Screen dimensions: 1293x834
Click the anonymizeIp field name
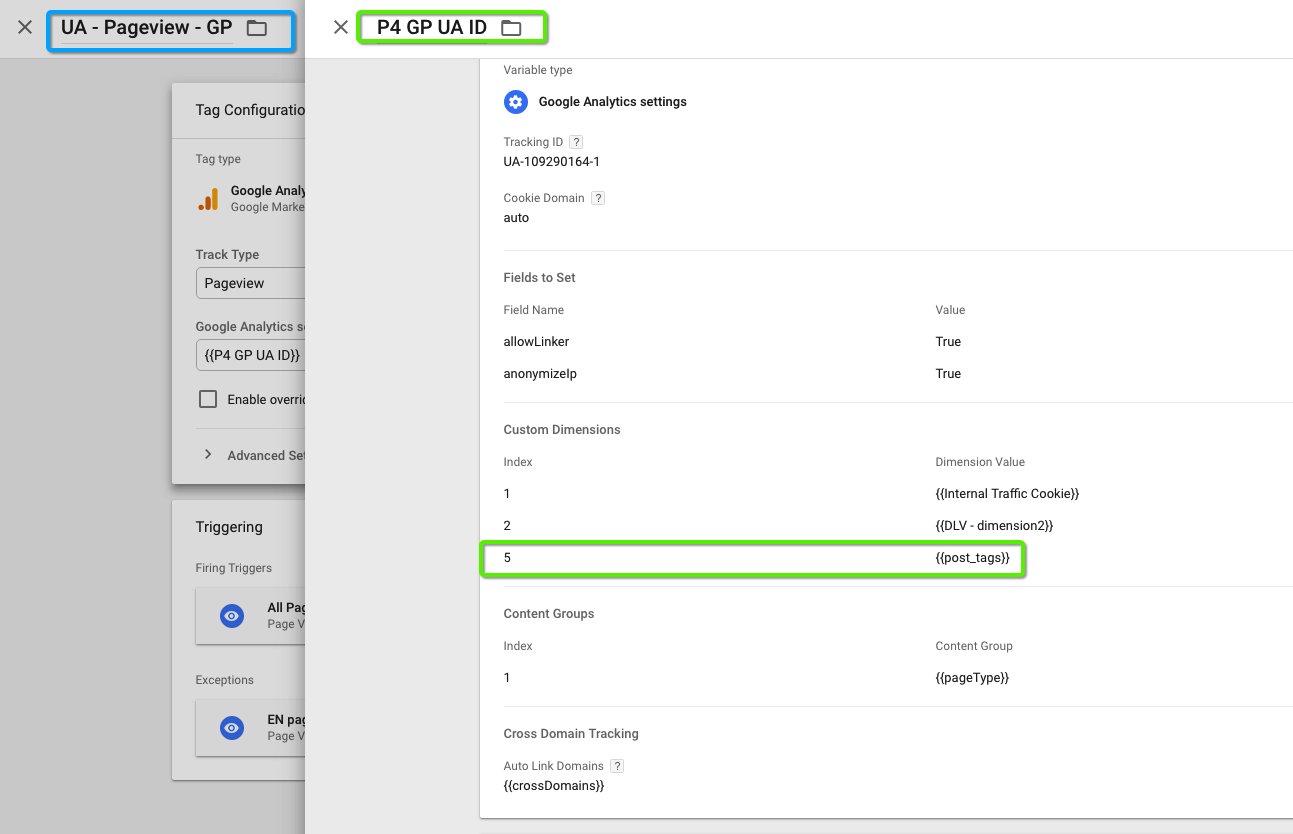540,374
